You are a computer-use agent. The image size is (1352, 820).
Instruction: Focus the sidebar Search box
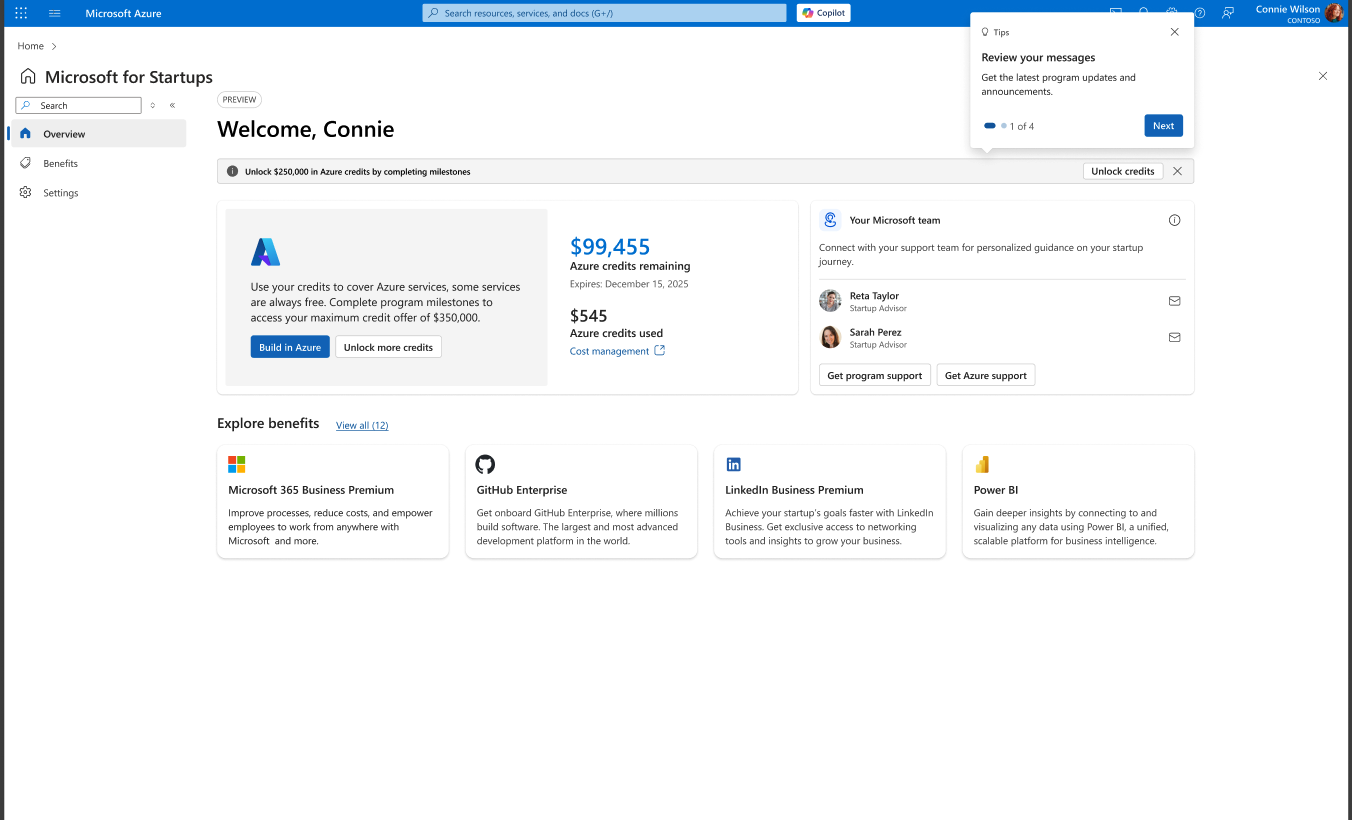pos(78,105)
